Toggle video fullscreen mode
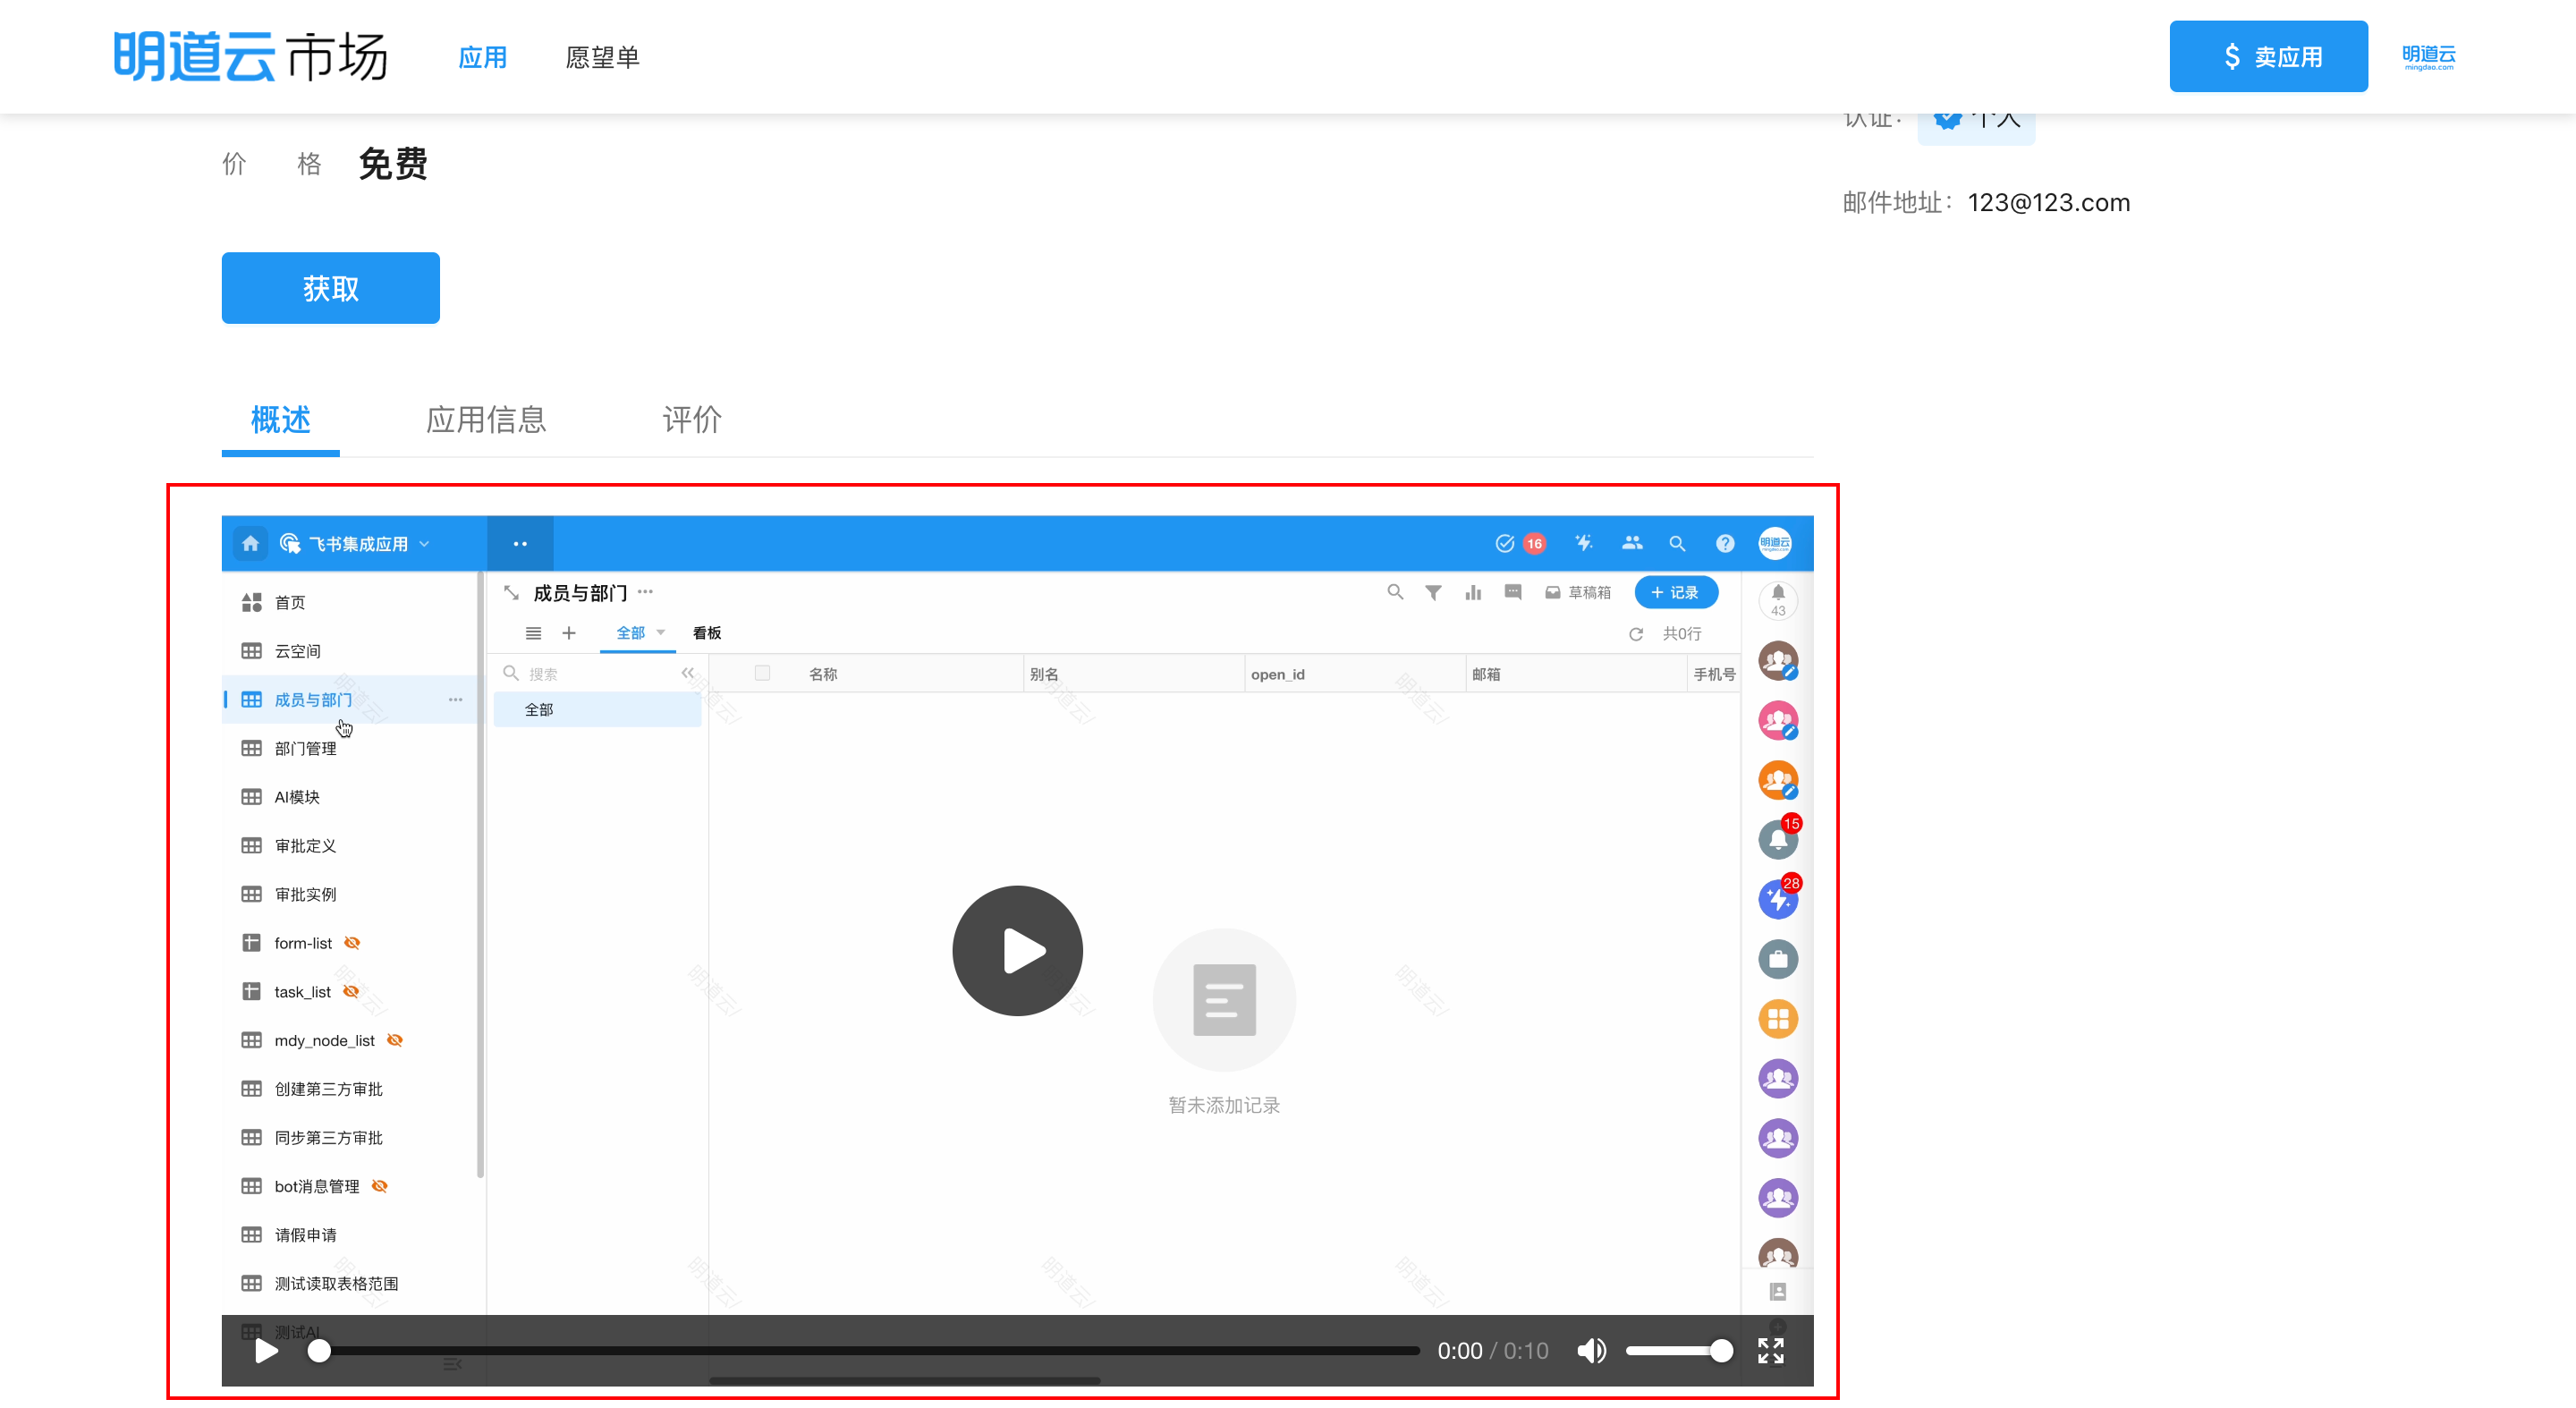The height and width of the screenshot is (1408, 2576). 1770,1351
